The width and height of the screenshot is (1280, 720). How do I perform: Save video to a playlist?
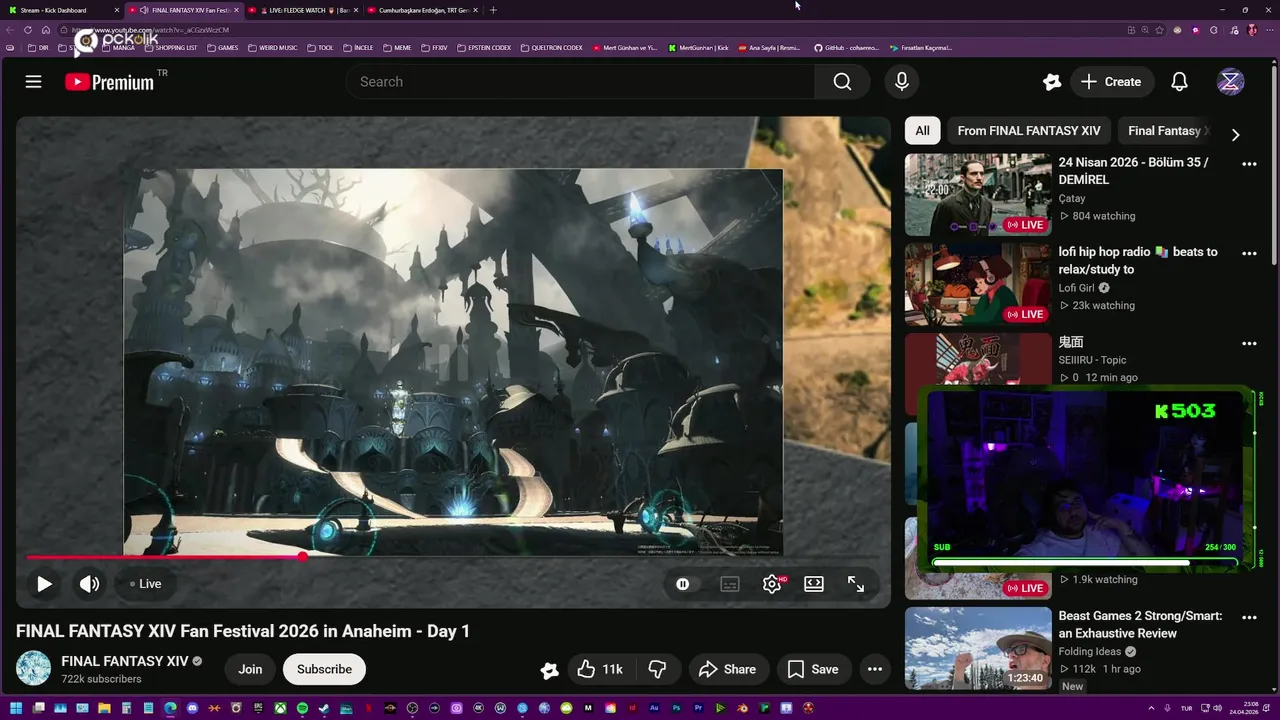coord(813,669)
